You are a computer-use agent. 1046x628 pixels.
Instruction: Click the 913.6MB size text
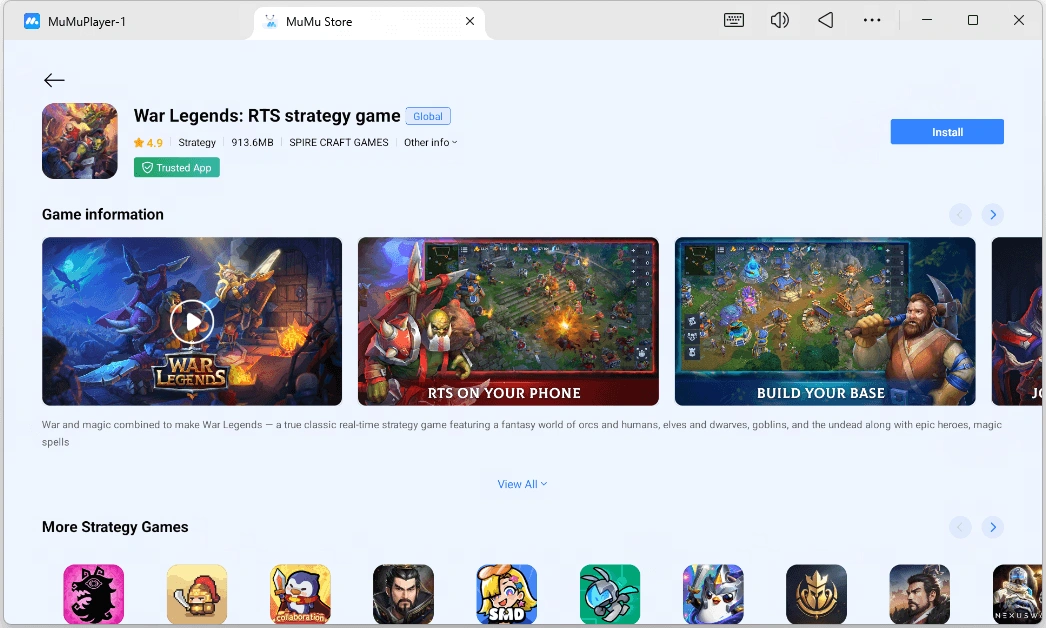pos(252,142)
